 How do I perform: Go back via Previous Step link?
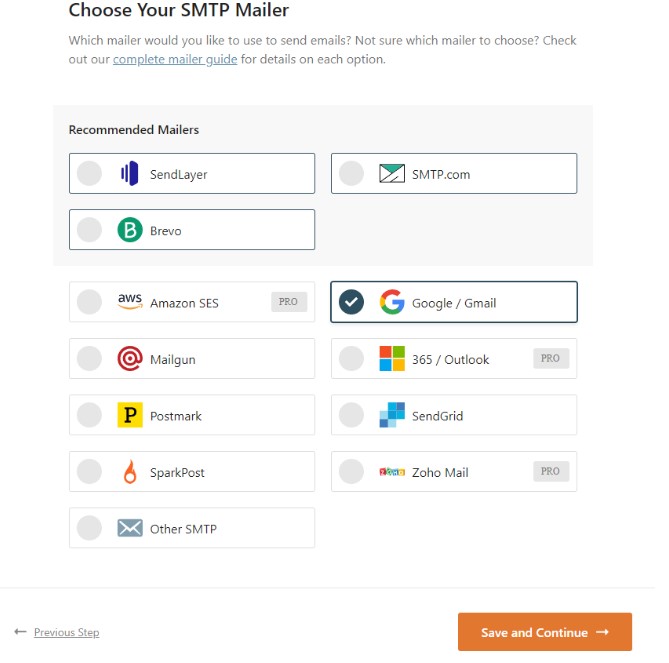(x=67, y=632)
